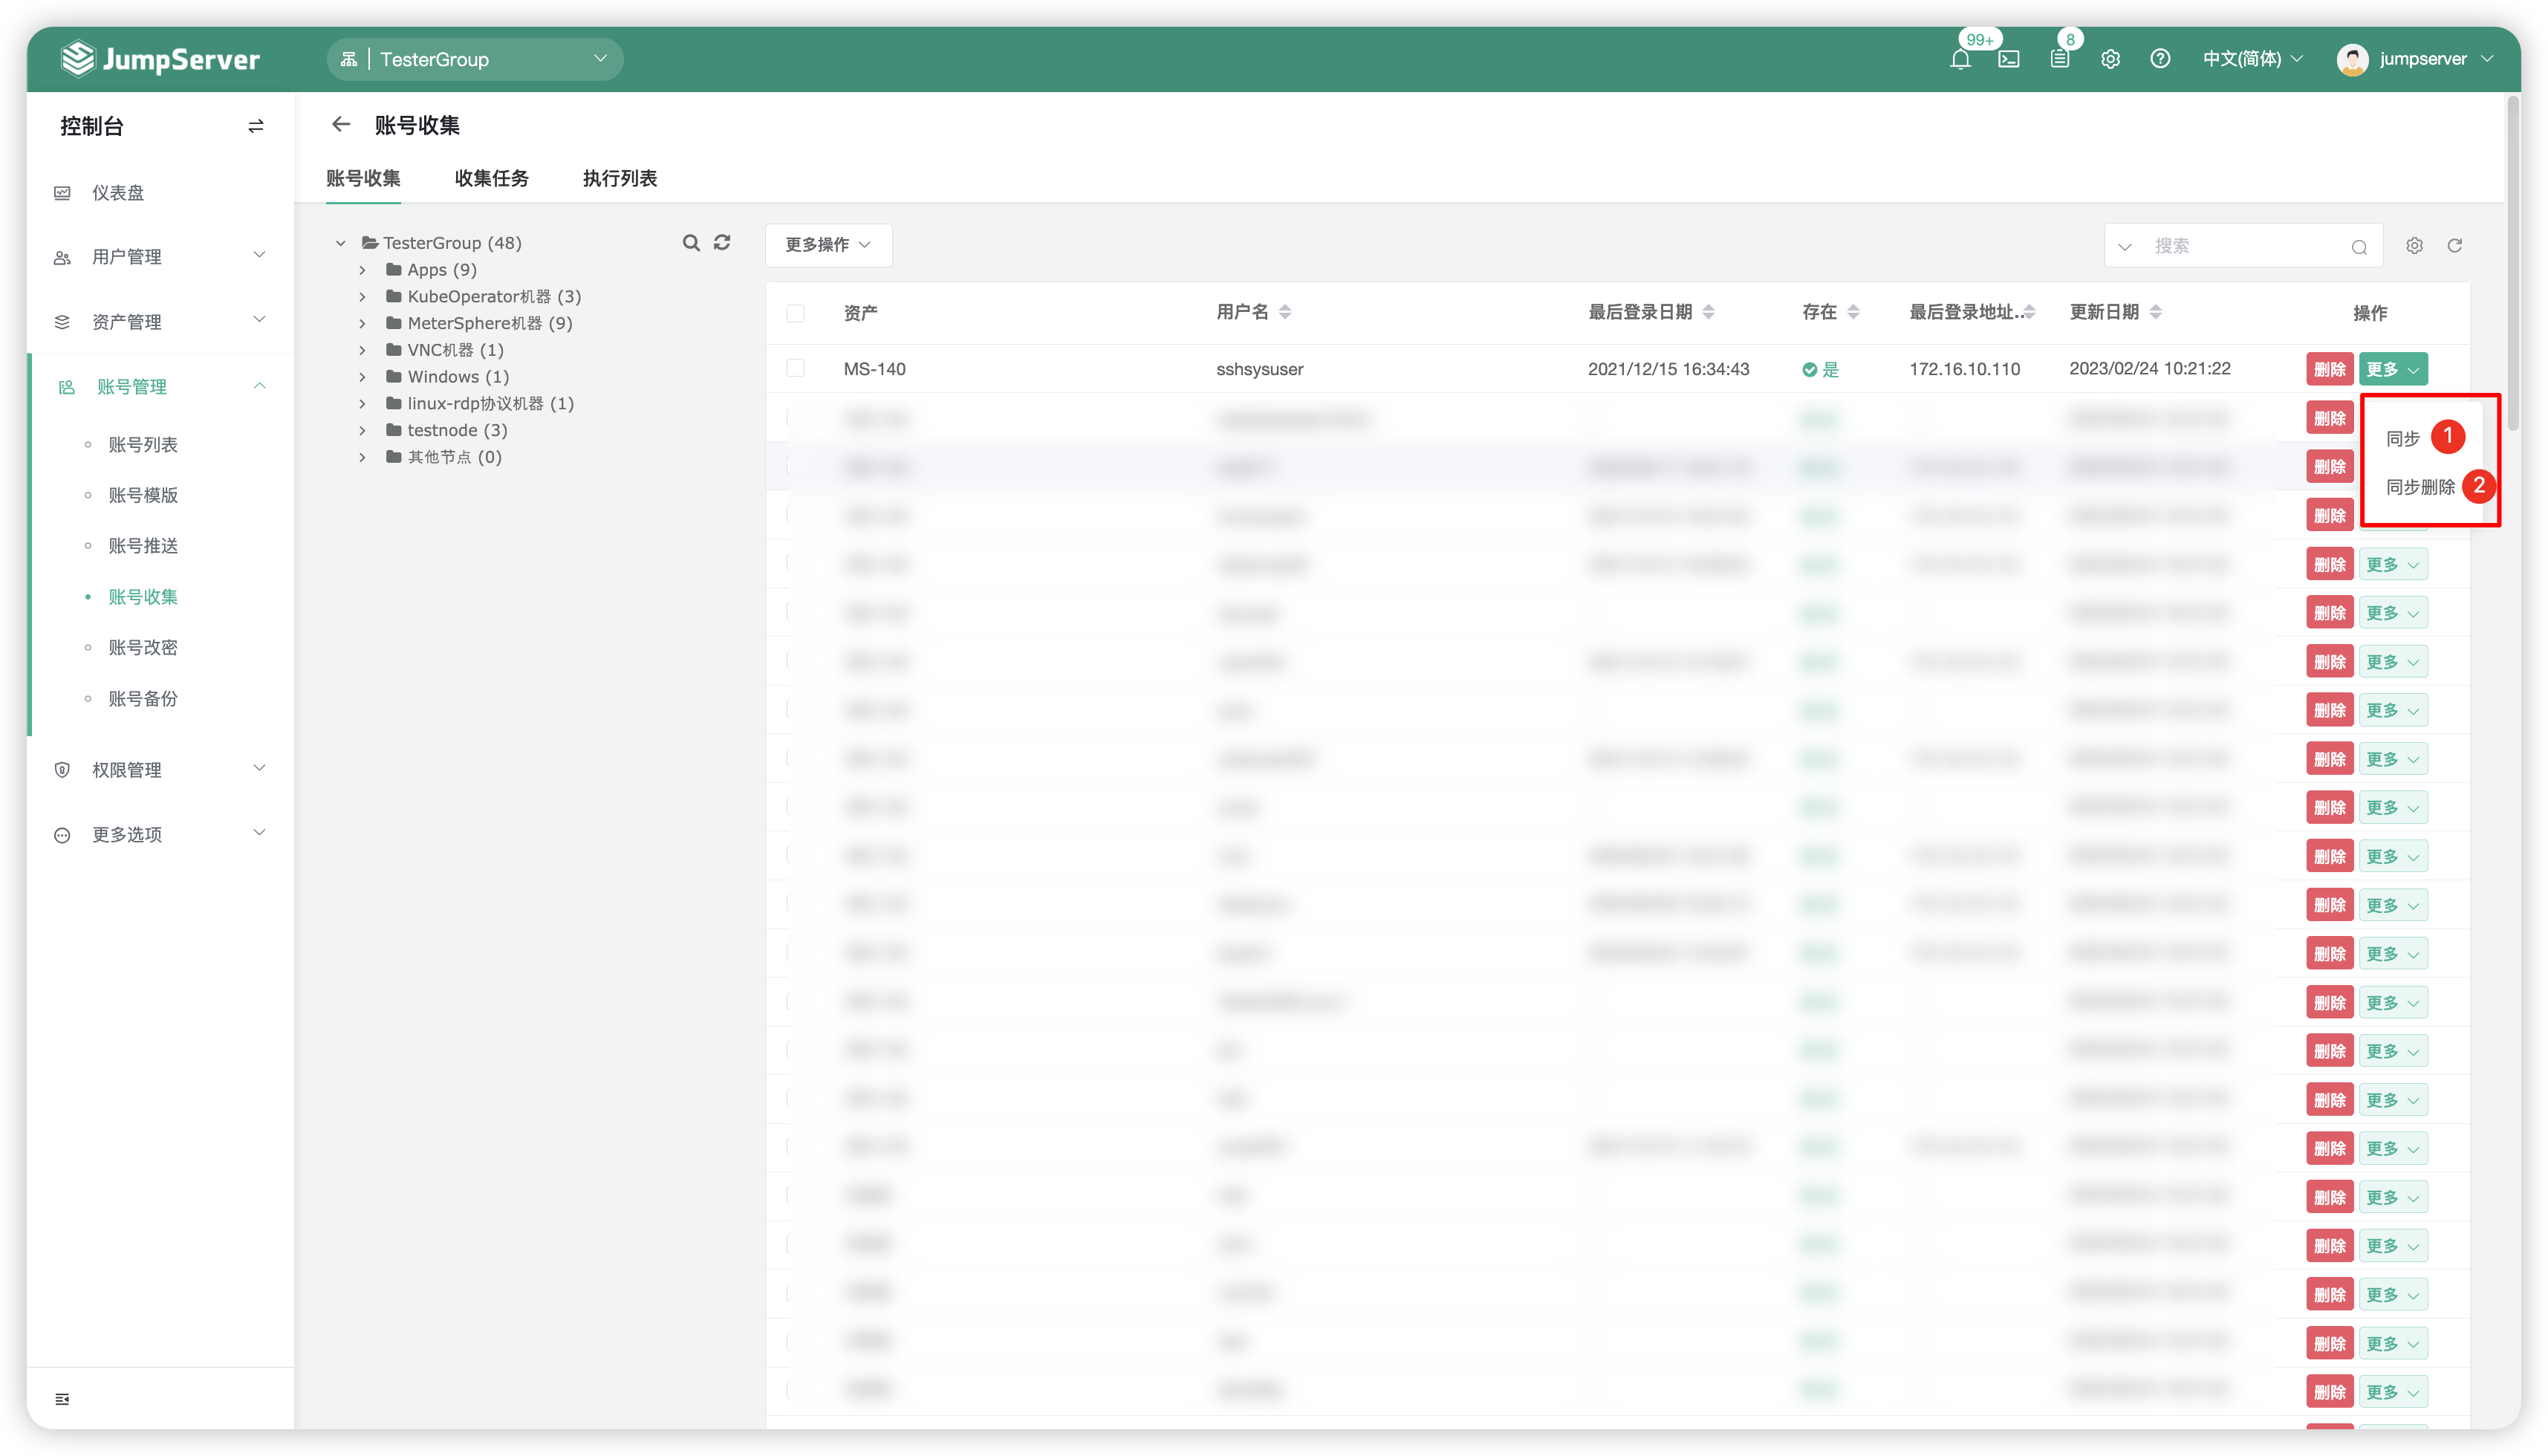
Task: Collapse the TesterGroup (48) root node
Action: pyautogui.click(x=340, y=243)
